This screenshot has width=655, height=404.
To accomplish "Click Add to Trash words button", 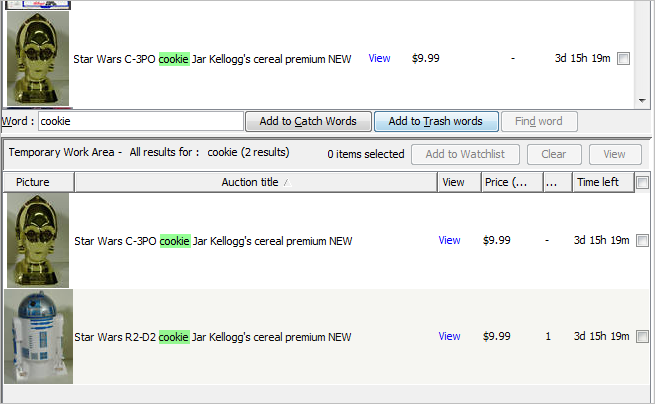I will tap(436, 122).
